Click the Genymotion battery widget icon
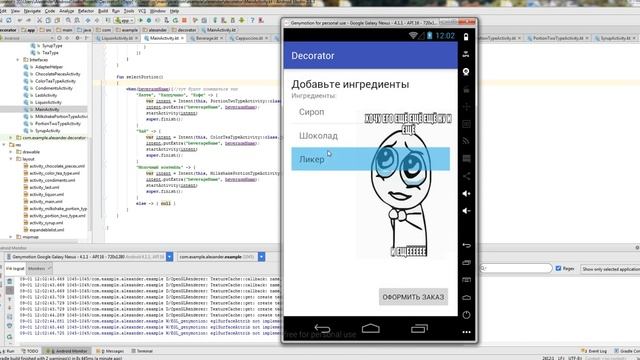Viewport: 640px width, 360px height. pyautogui.click(x=466, y=37)
